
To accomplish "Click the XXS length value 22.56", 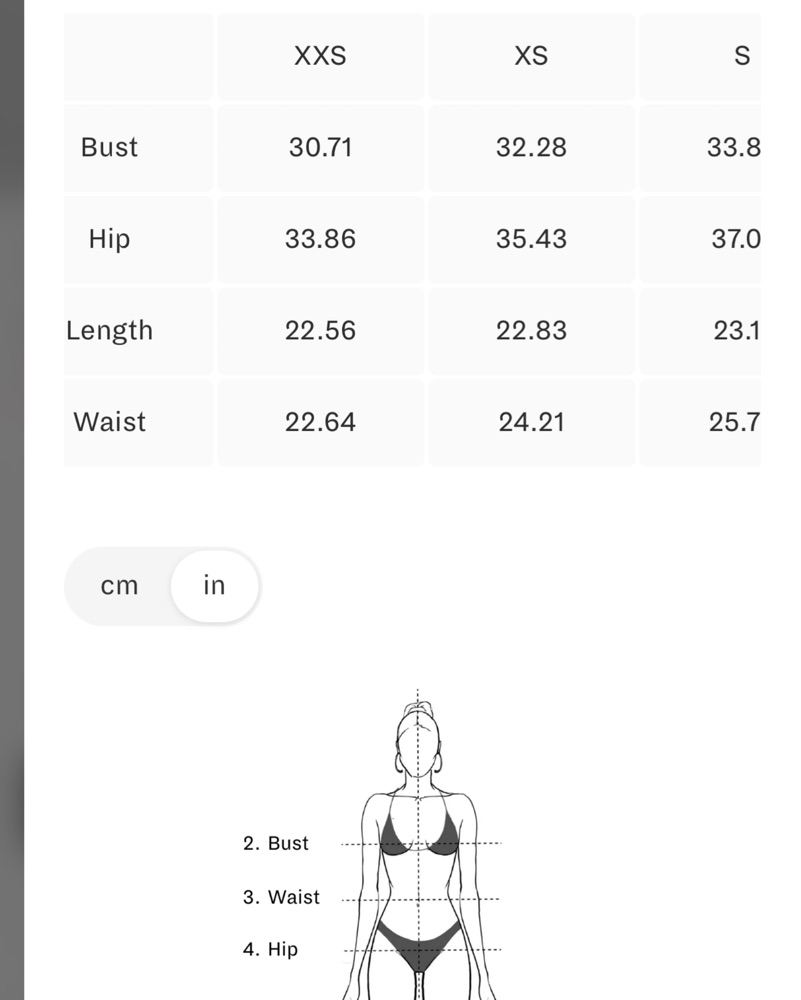I will pyautogui.click(x=320, y=330).
